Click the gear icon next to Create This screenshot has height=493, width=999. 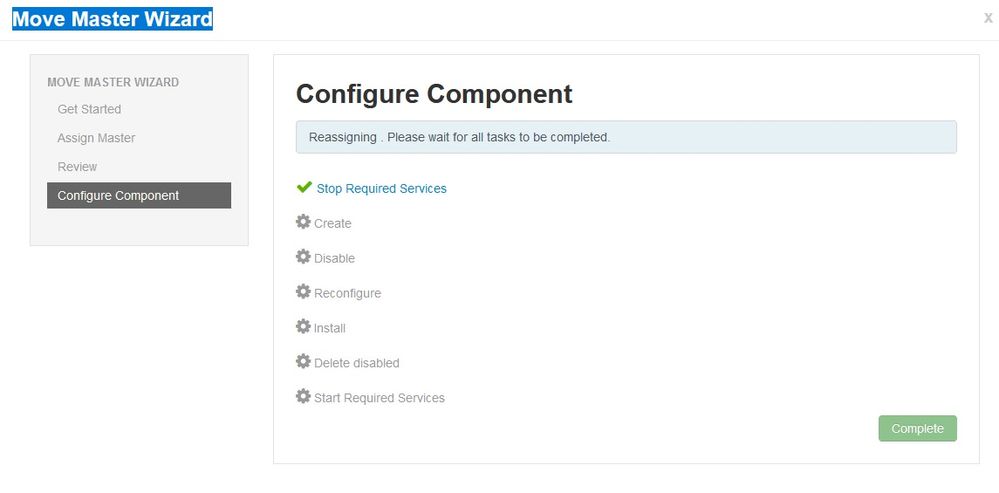pyautogui.click(x=303, y=222)
